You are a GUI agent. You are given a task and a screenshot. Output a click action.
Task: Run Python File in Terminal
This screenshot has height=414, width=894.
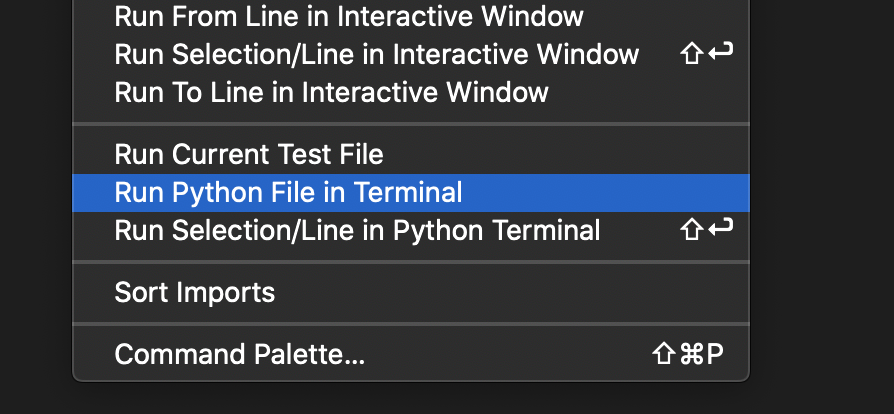click(x=289, y=192)
